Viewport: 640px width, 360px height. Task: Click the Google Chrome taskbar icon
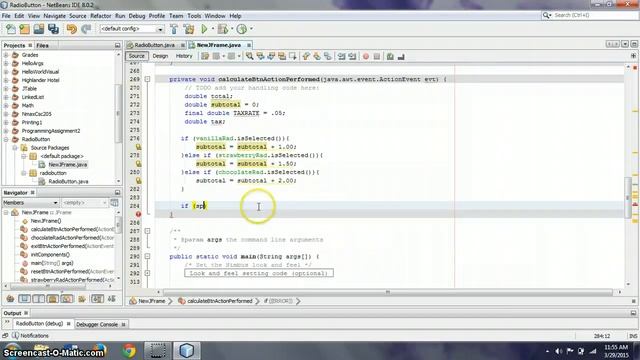click(129, 351)
